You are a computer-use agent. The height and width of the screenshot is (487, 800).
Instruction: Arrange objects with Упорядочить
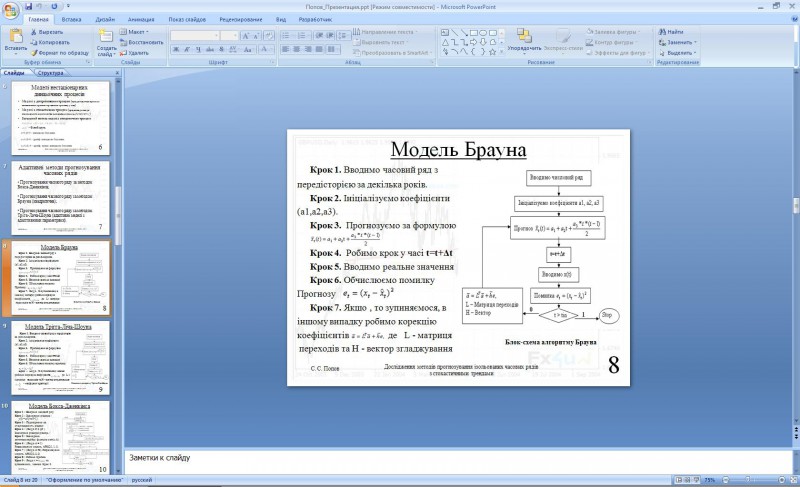pyautogui.click(x=524, y=40)
